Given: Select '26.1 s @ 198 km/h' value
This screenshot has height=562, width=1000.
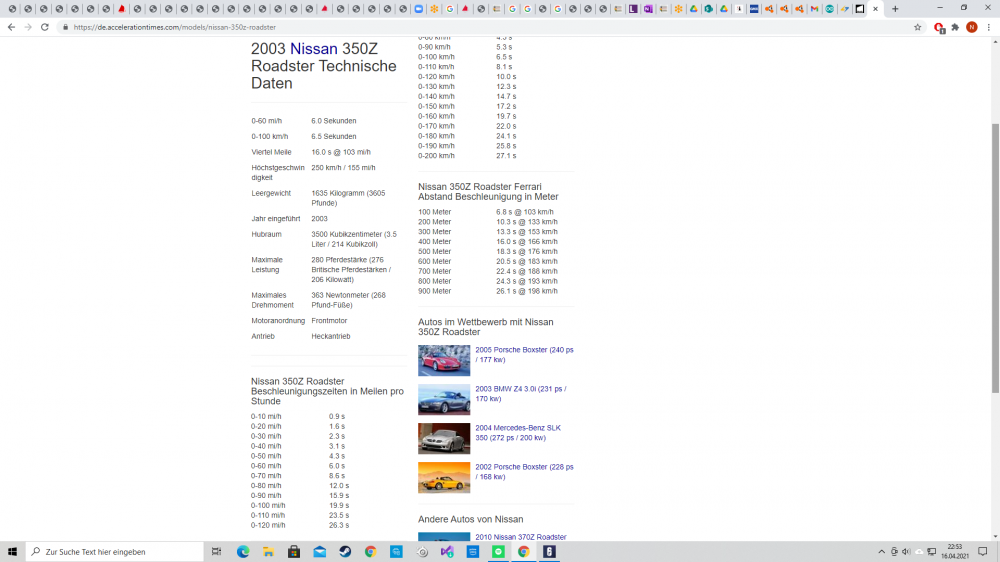Looking at the screenshot, I should point(527,291).
